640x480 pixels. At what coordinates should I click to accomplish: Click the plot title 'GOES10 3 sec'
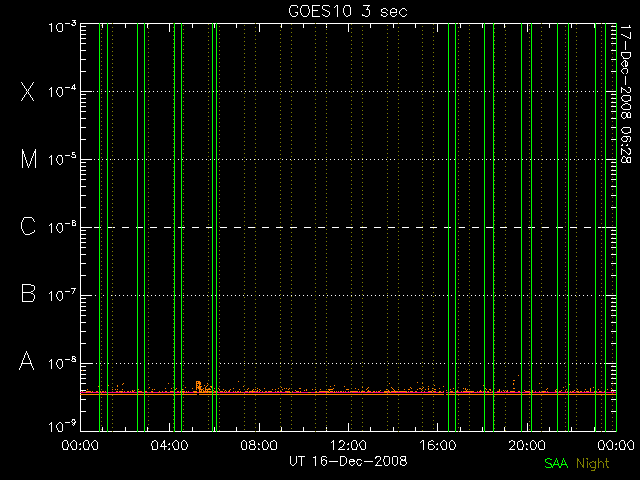click(x=348, y=11)
